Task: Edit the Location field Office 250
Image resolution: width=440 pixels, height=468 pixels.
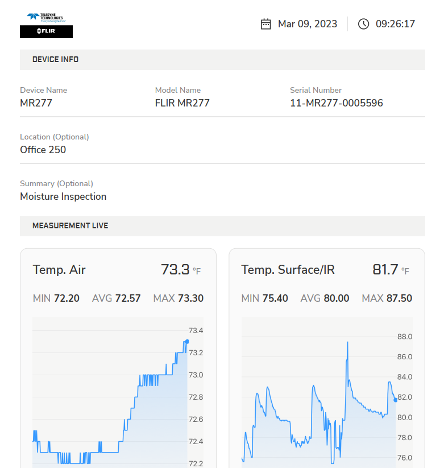Action: [x=43, y=150]
